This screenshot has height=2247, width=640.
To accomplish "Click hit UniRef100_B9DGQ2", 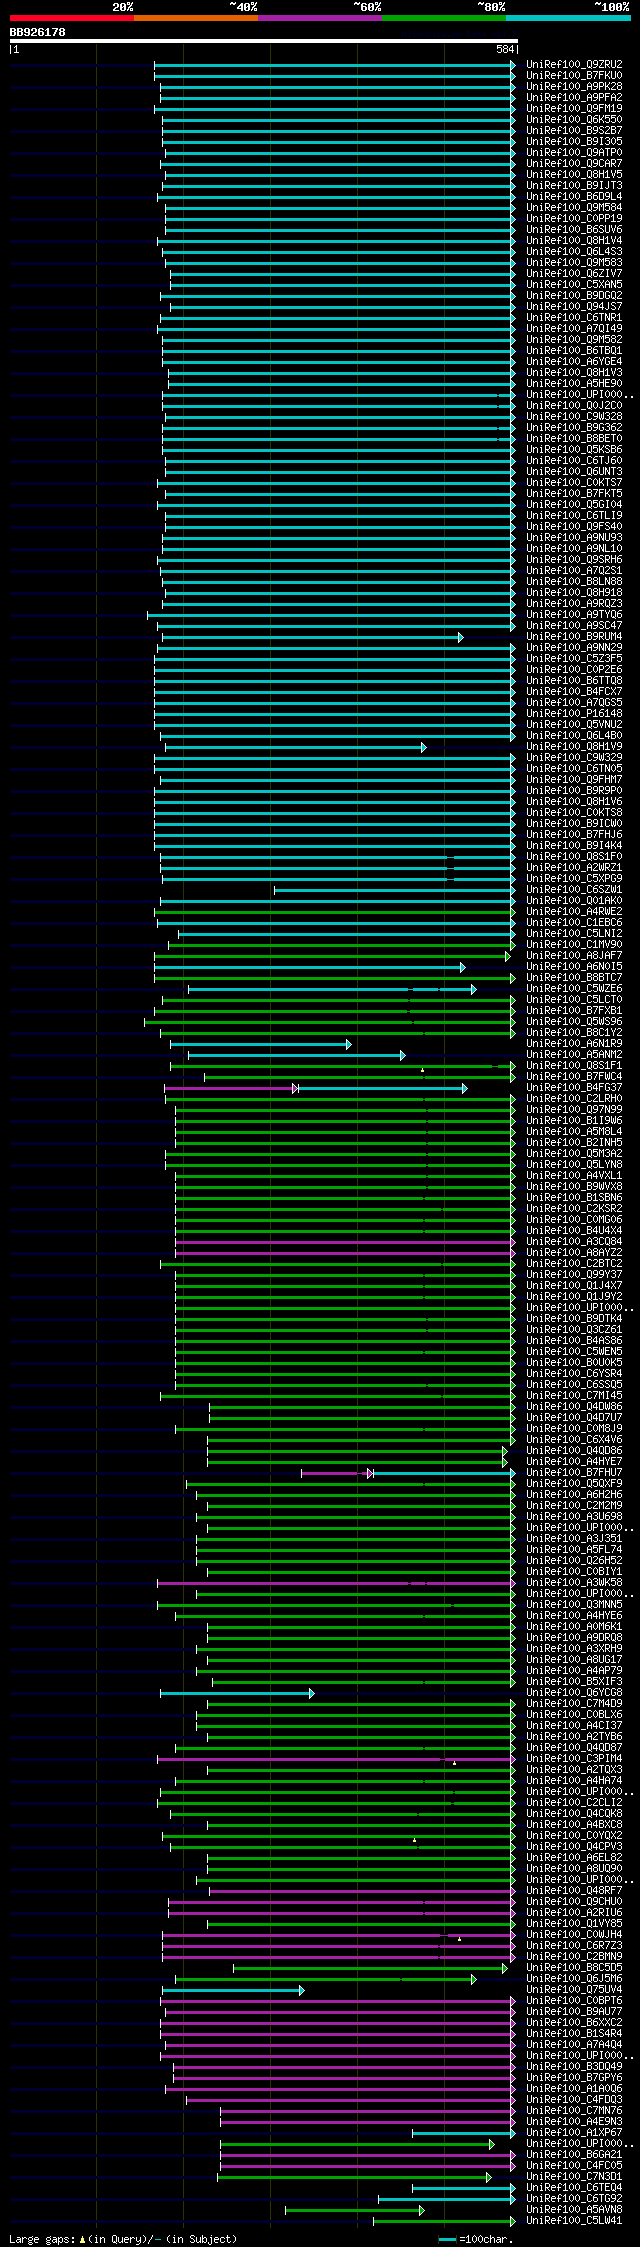I will click(x=574, y=295).
